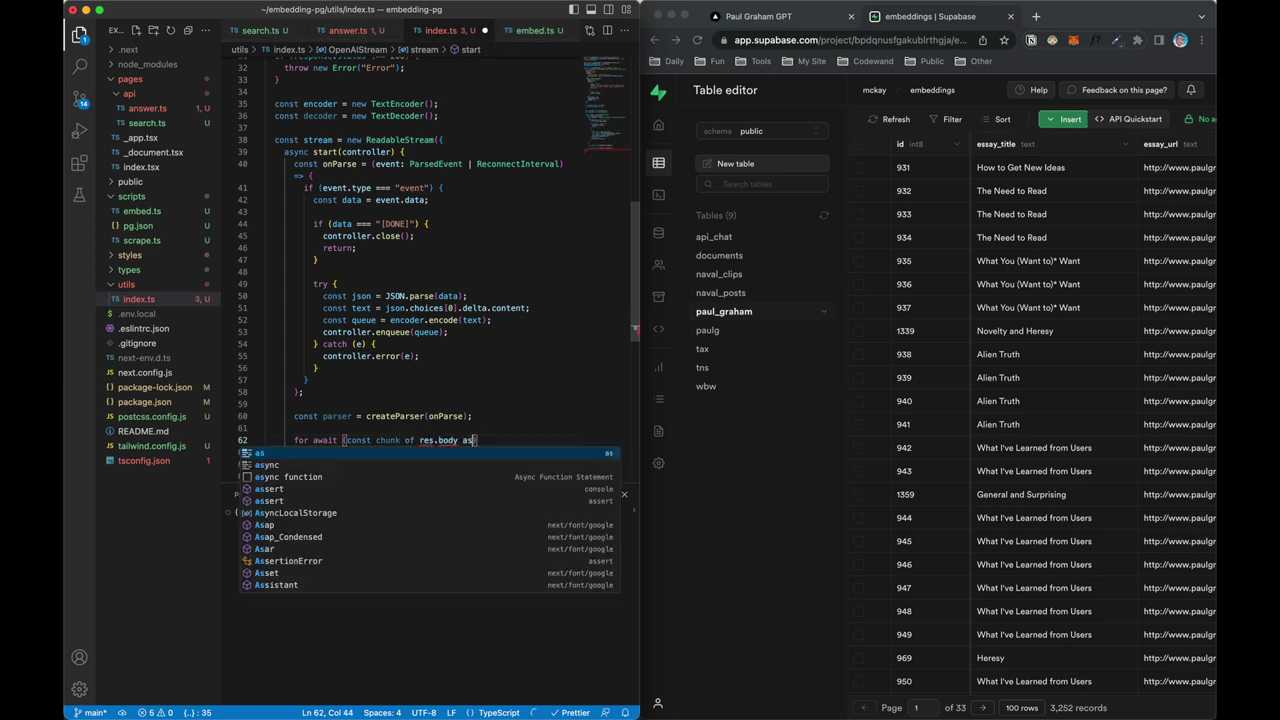The width and height of the screenshot is (1280, 720).
Task: Click API Quickstart button
Action: (x=1128, y=119)
